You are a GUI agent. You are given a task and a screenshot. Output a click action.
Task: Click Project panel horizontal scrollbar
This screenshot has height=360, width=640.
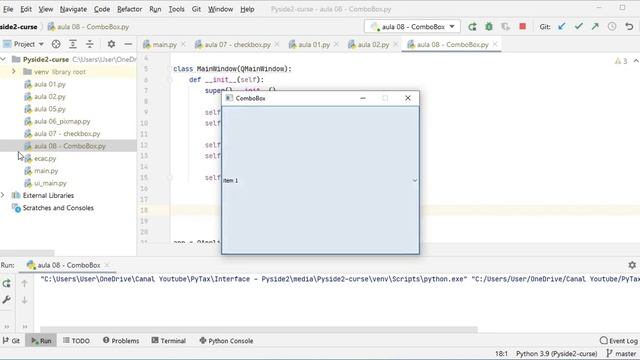click(x=27, y=253)
